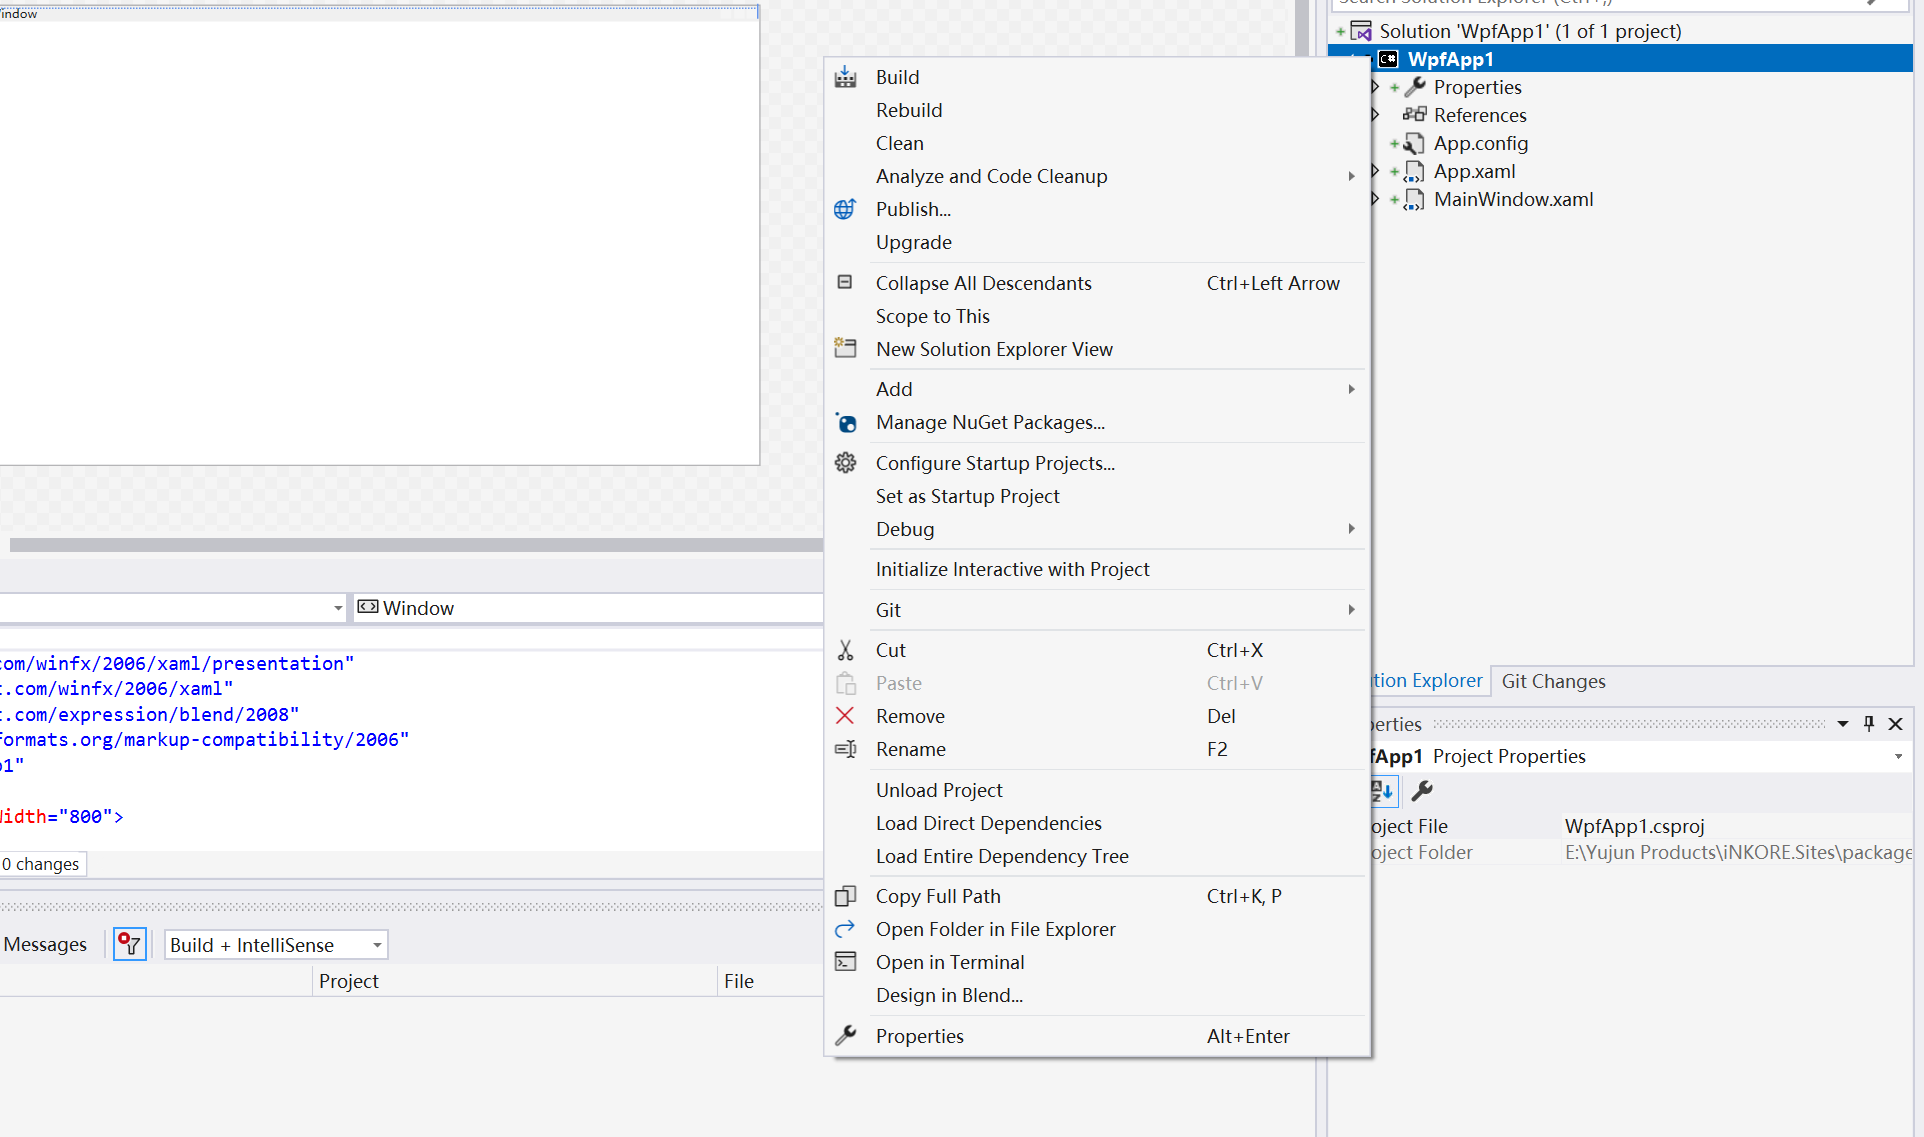Click the red Remove X icon
The height and width of the screenshot is (1137, 1924).
click(x=845, y=716)
